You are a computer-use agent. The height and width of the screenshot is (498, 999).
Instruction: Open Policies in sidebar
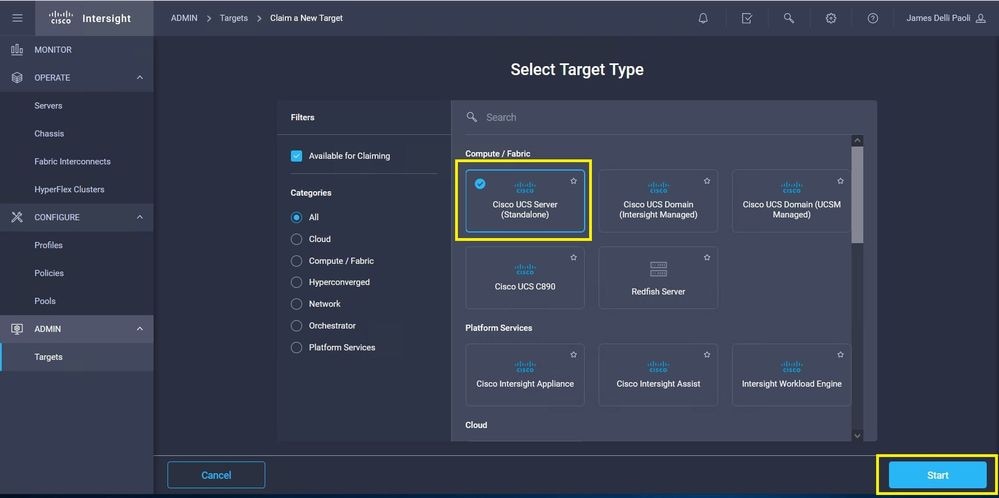click(76, 273)
